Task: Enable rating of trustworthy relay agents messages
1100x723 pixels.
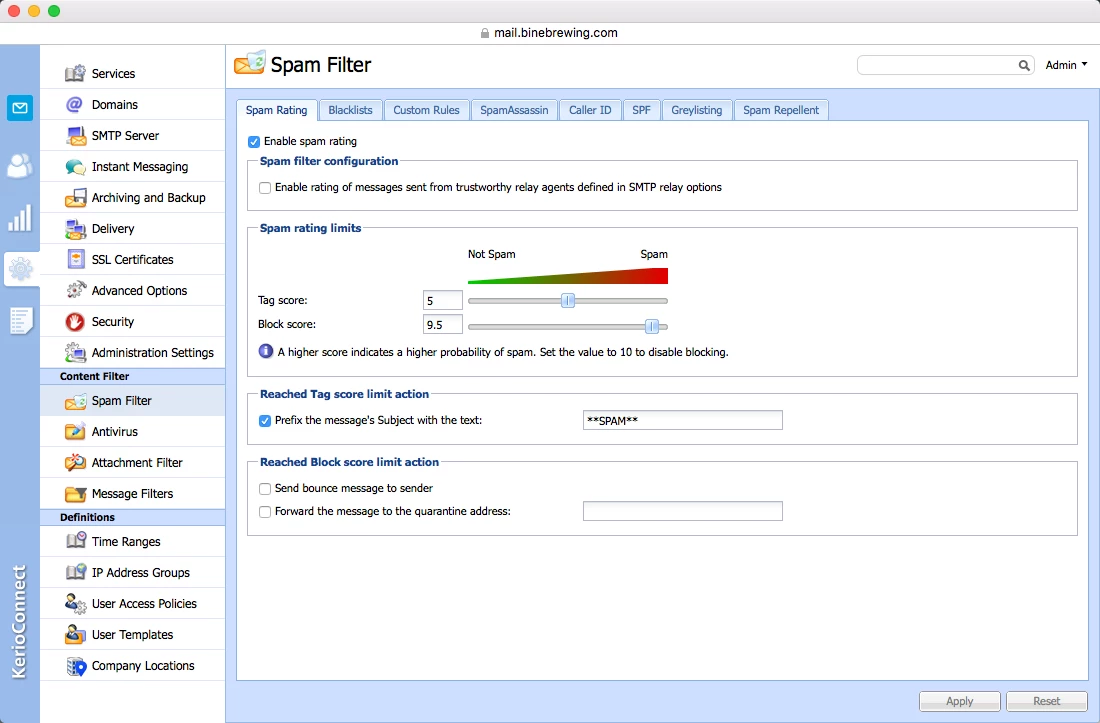Action: point(265,188)
